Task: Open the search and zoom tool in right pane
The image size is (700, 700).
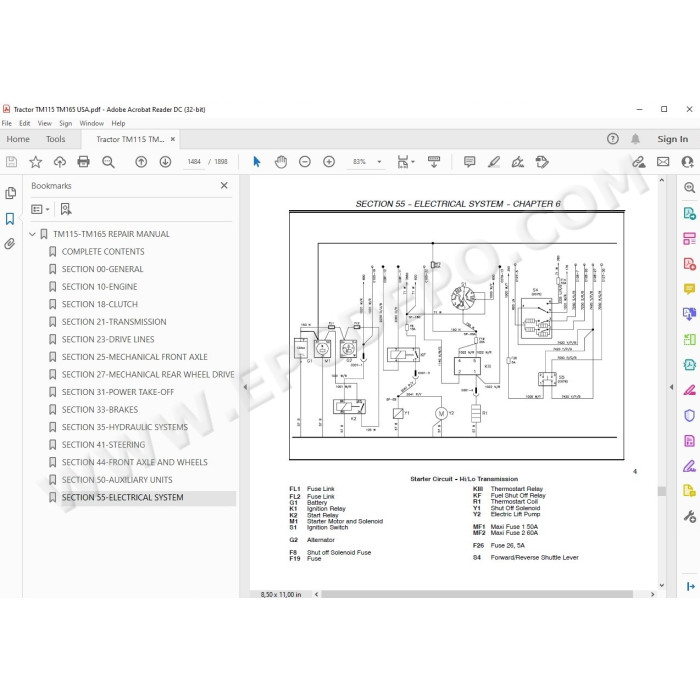Action: (x=689, y=188)
